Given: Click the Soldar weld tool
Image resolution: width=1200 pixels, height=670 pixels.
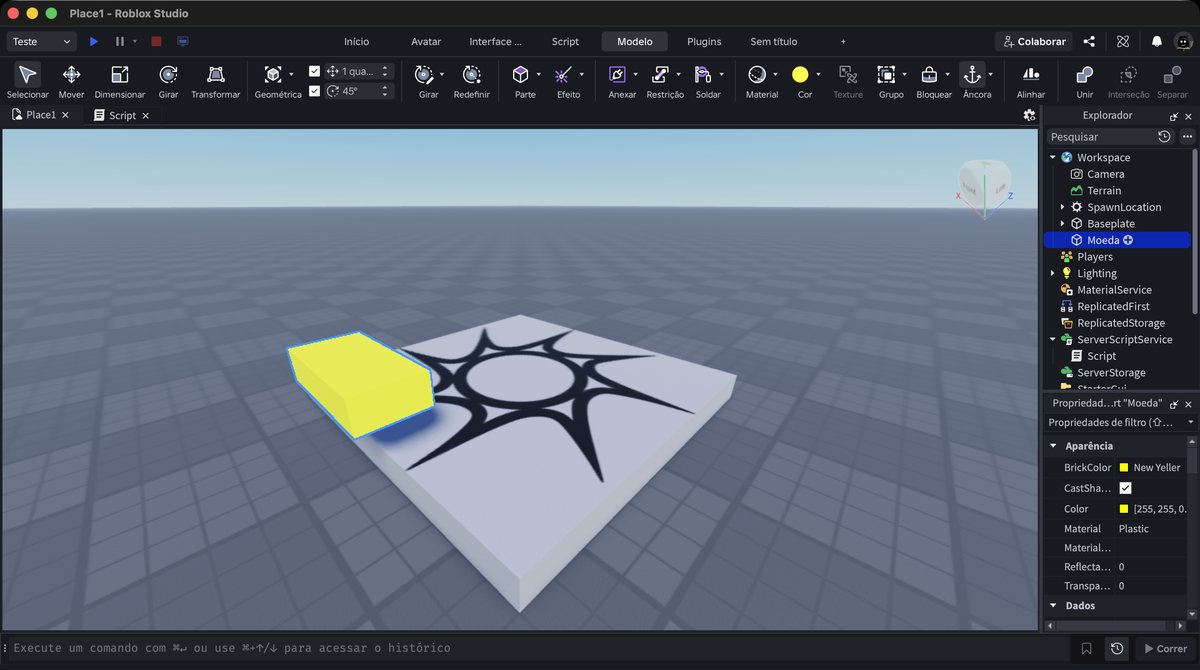Looking at the screenshot, I should 703,75.
